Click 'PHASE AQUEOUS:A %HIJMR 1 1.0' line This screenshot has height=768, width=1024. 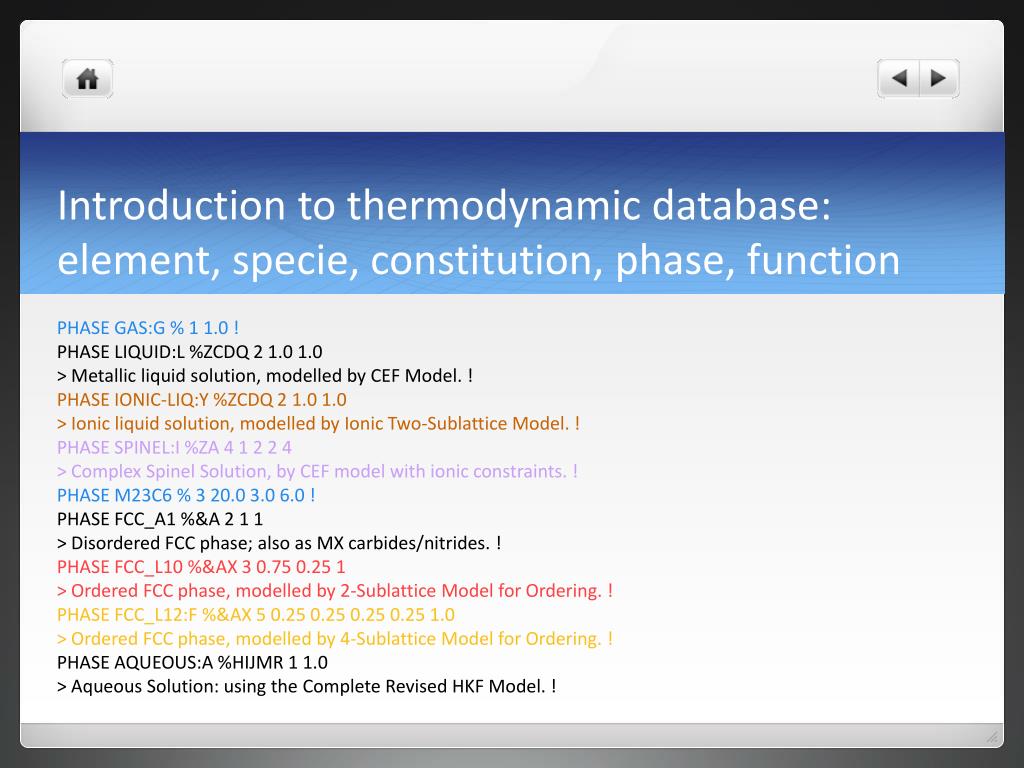pos(193,663)
